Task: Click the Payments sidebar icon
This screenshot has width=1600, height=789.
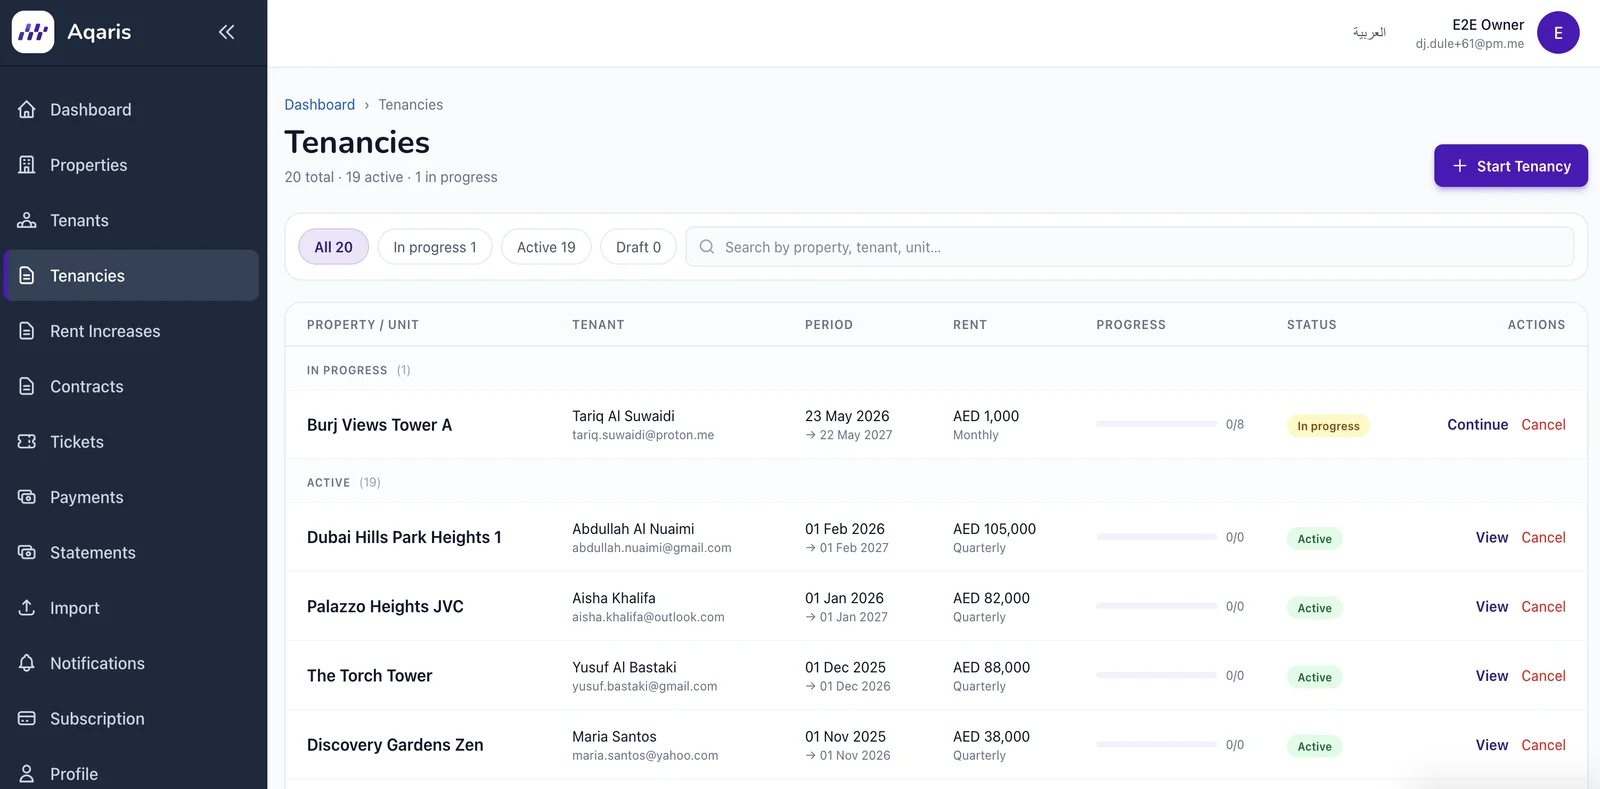Action: coord(27,497)
